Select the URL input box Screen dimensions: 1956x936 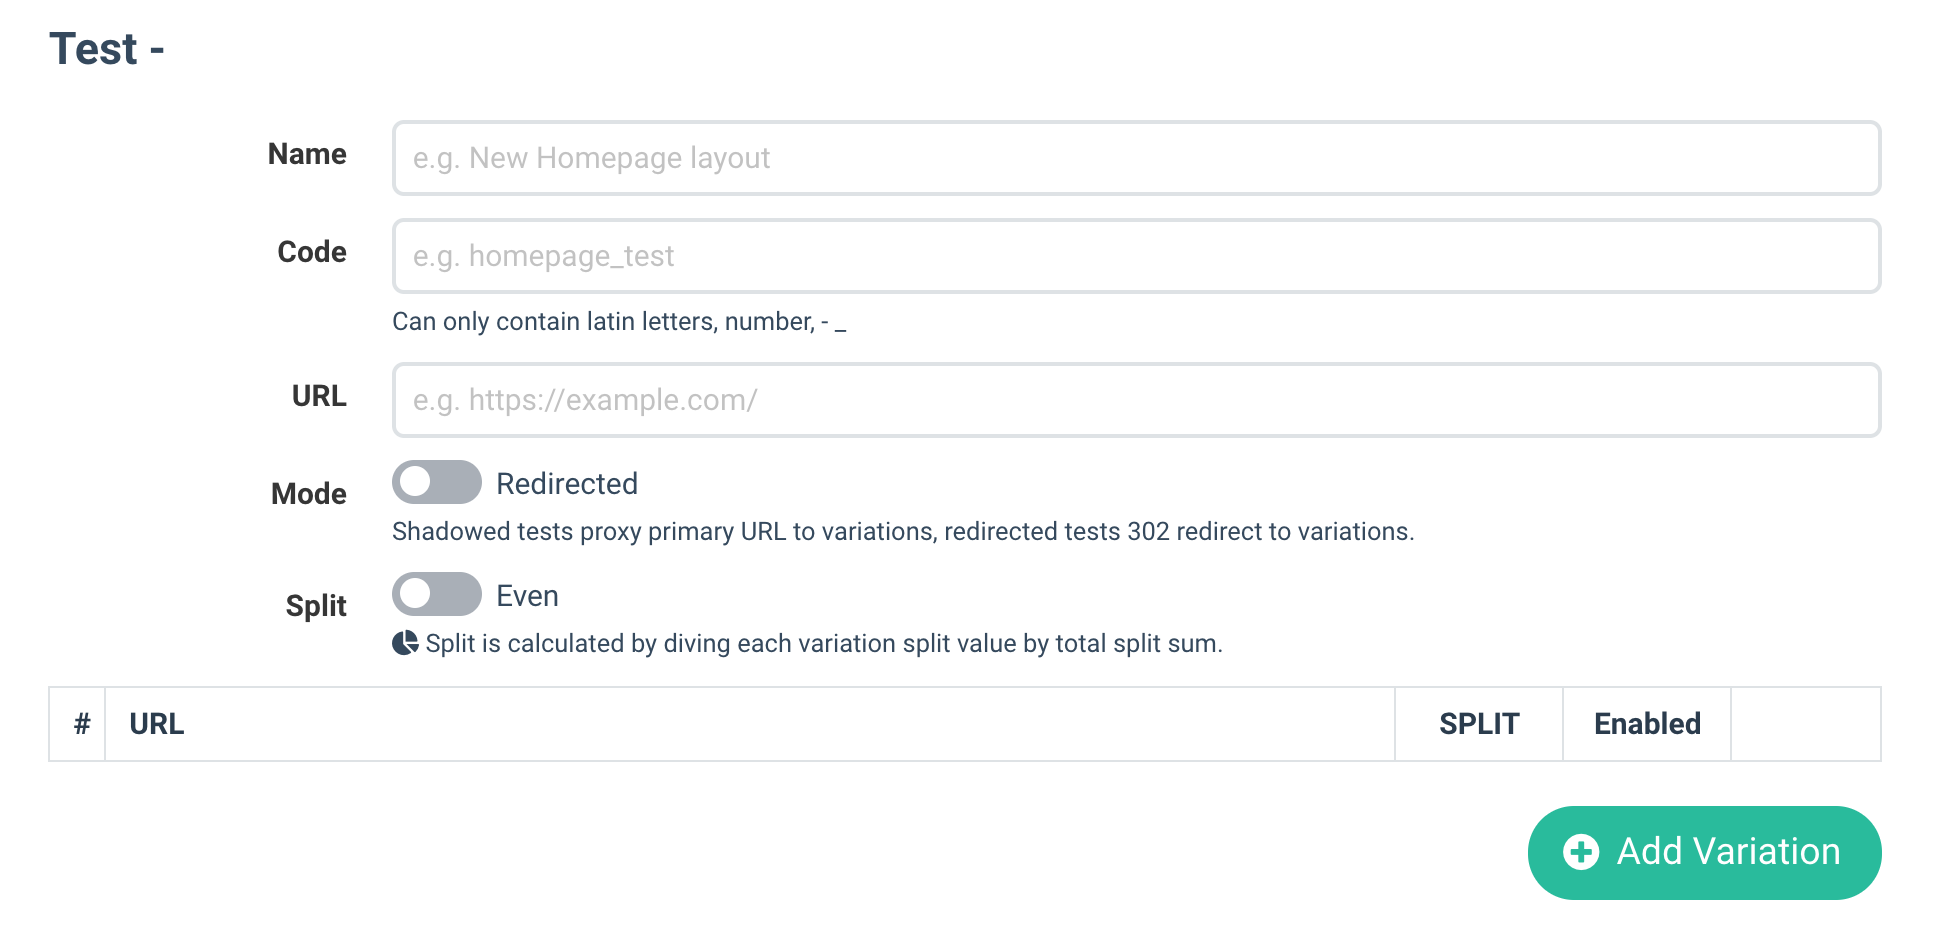(x=1136, y=400)
